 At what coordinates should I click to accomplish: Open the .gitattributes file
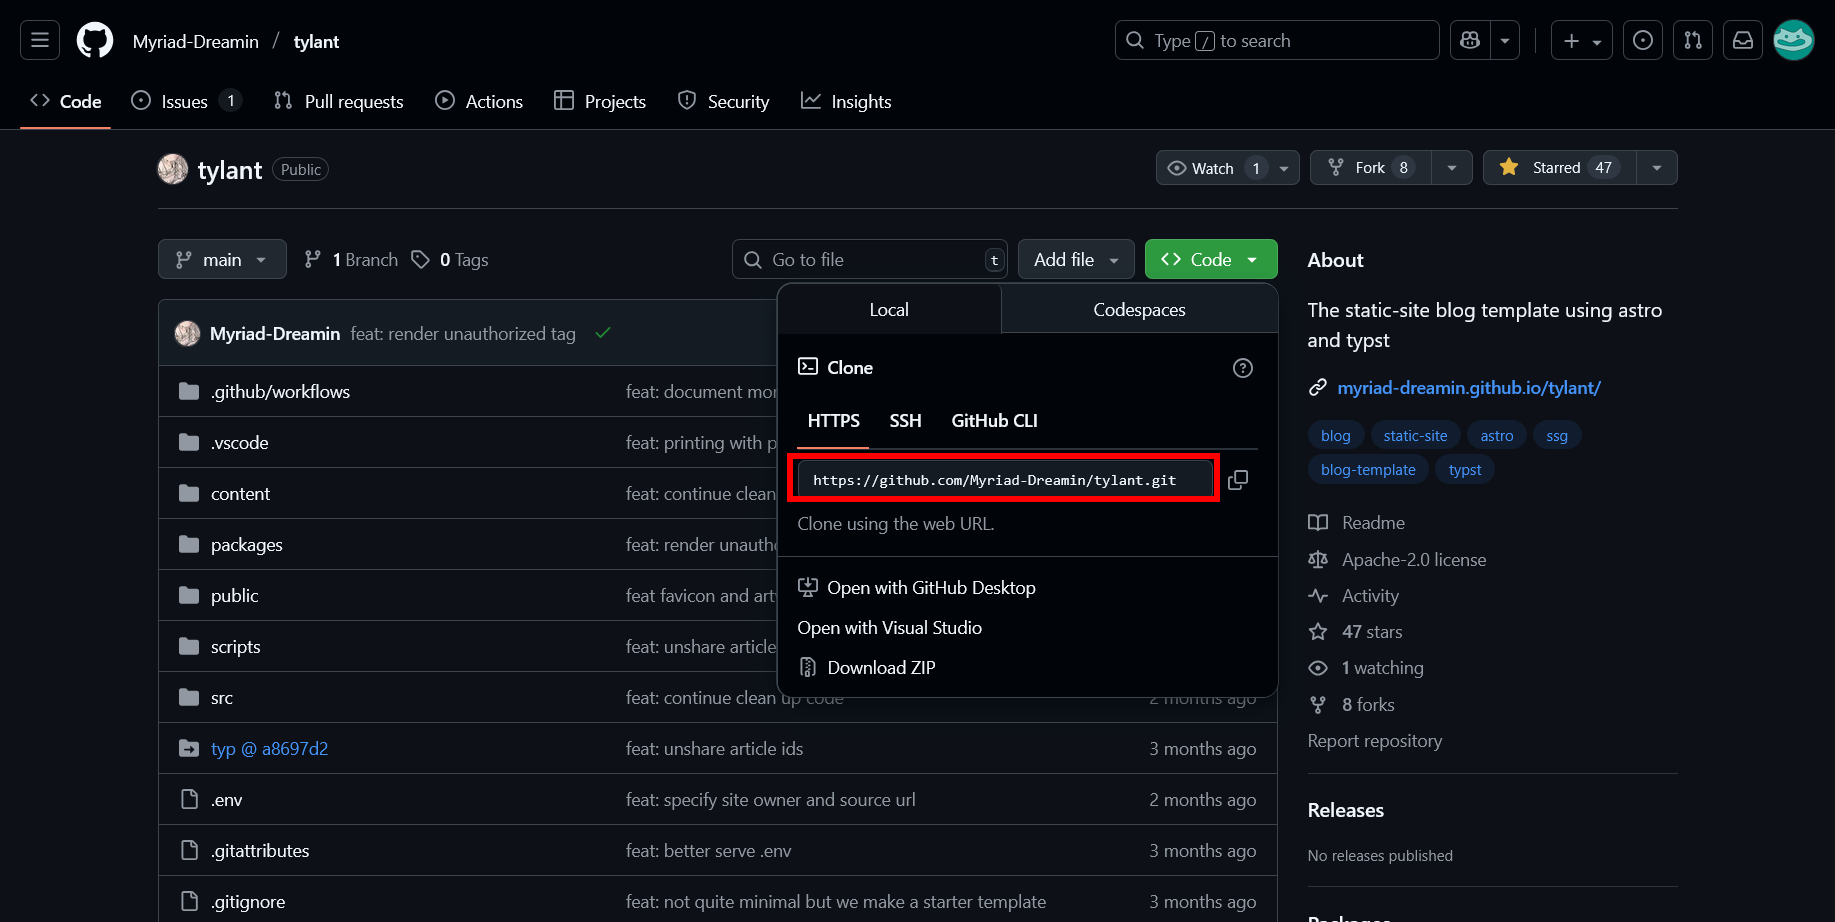click(259, 850)
